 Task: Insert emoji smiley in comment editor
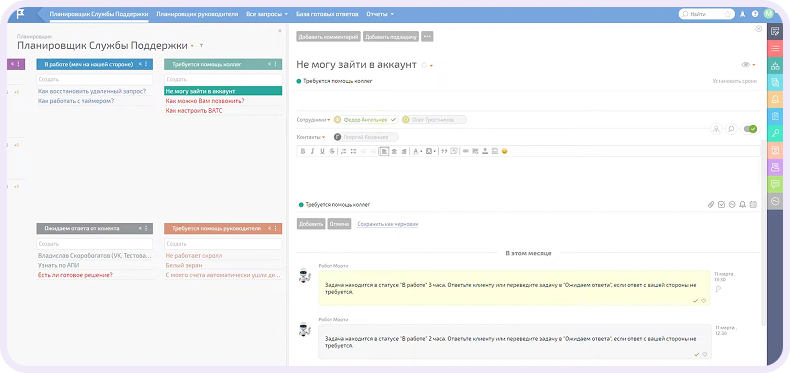click(x=504, y=151)
